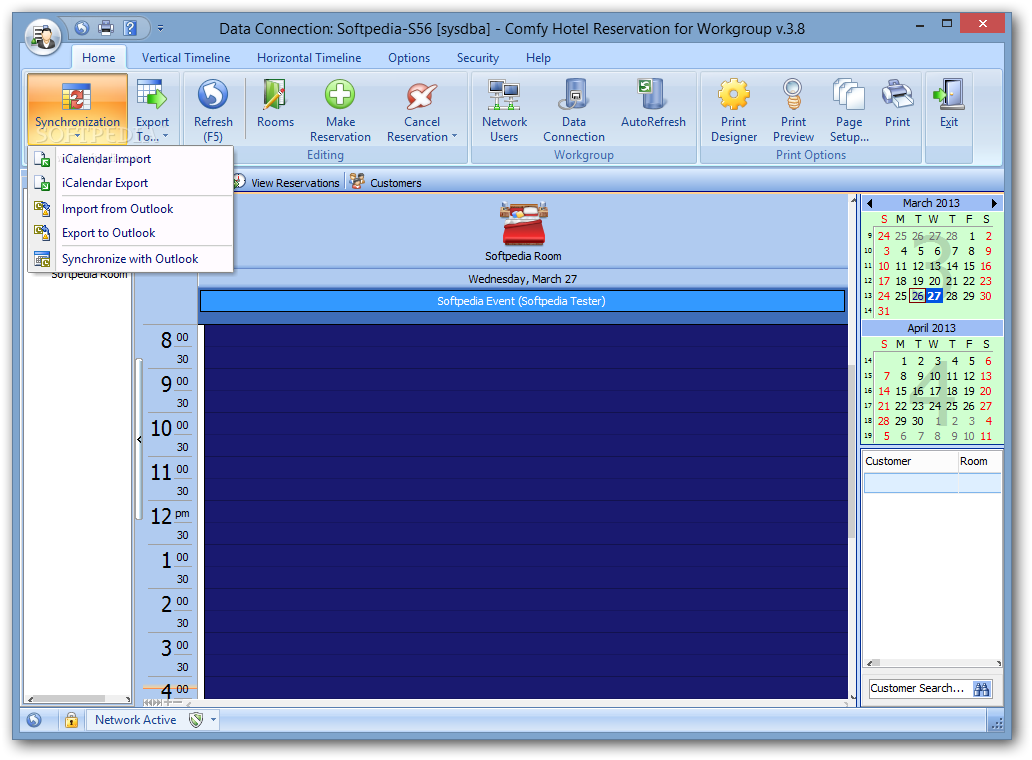1032x760 pixels.
Task: Expand the Cancel Reservation dropdown arrow
Action: tap(454, 136)
